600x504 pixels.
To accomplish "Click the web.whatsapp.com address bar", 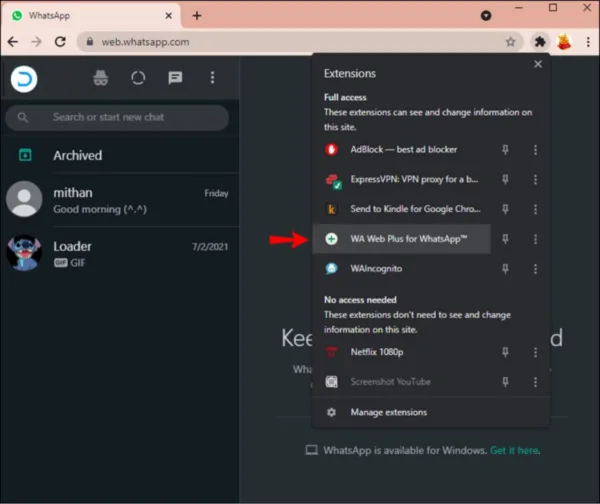I will [x=298, y=42].
